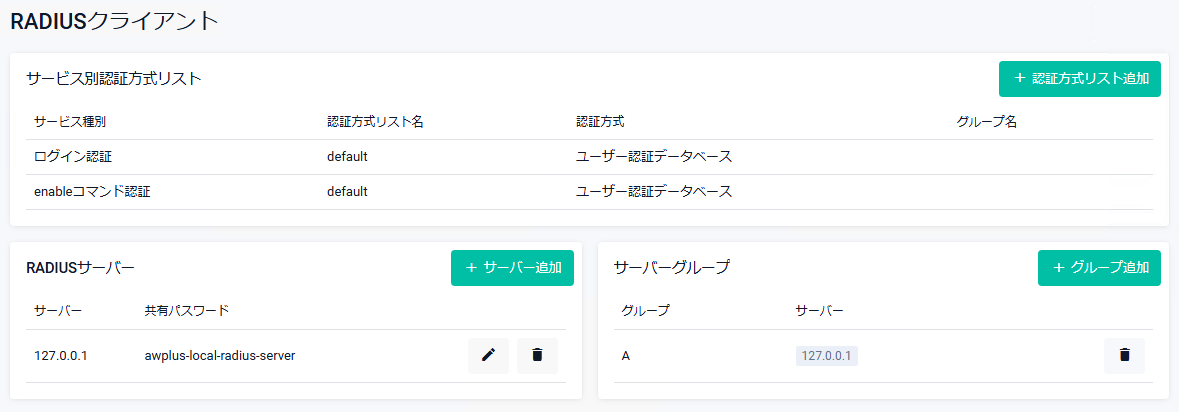The height and width of the screenshot is (412, 1179).
Task: Click the 認証方式リスト追加 button
Action: [1079, 78]
